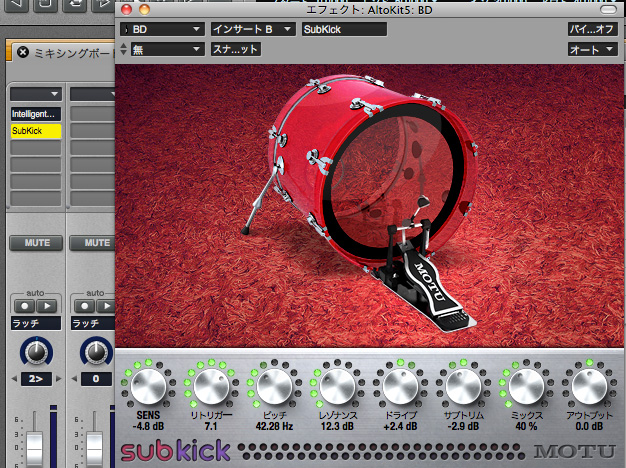626x468 pixels.
Task: Click the preset up/down stepper arrows
Action: point(124,49)
